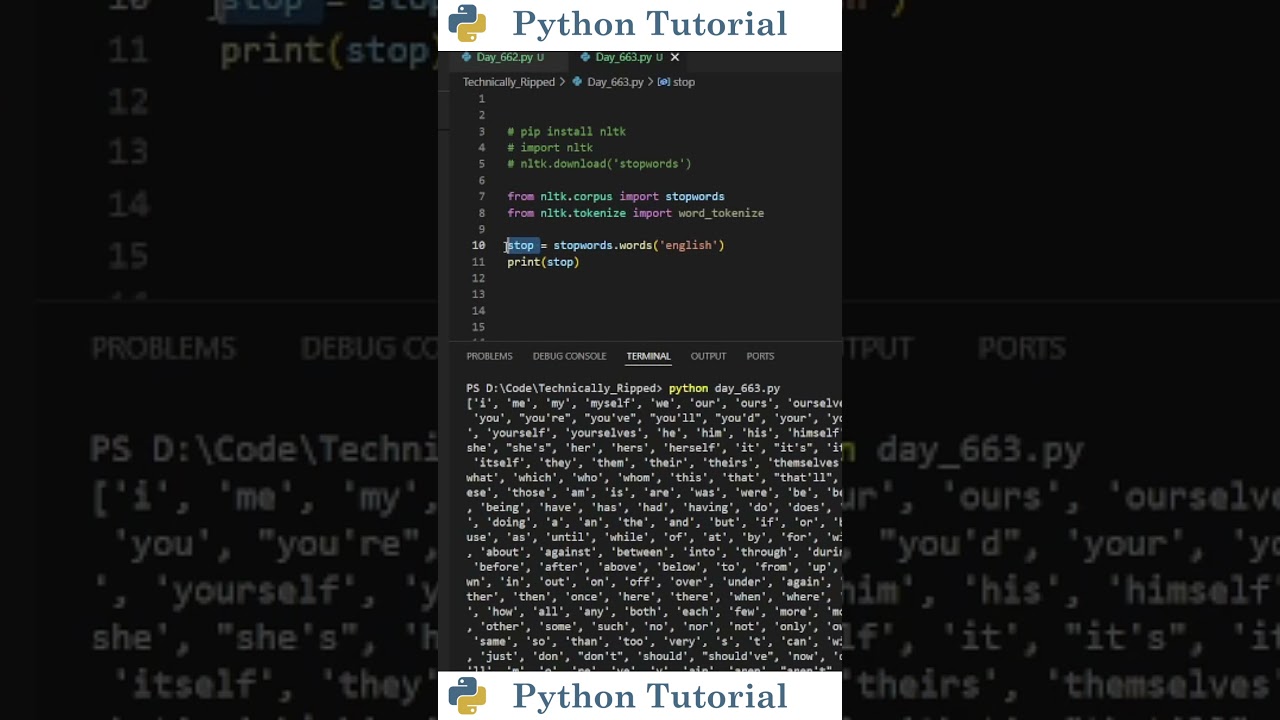Open the stop symbol breadcrumb
Viewport: 1280px width, 720px height.
click(x=684, y=82)
